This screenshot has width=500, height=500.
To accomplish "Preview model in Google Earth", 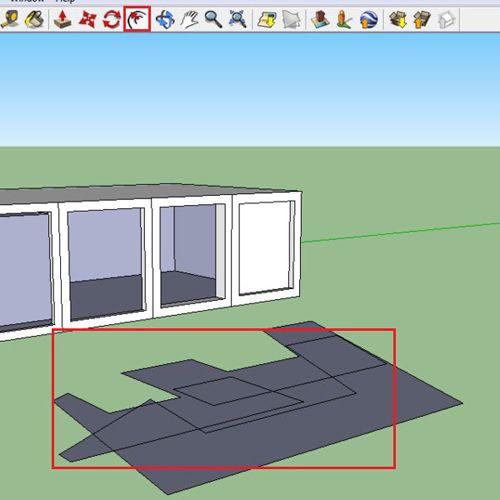I will (x=369, y=19).
